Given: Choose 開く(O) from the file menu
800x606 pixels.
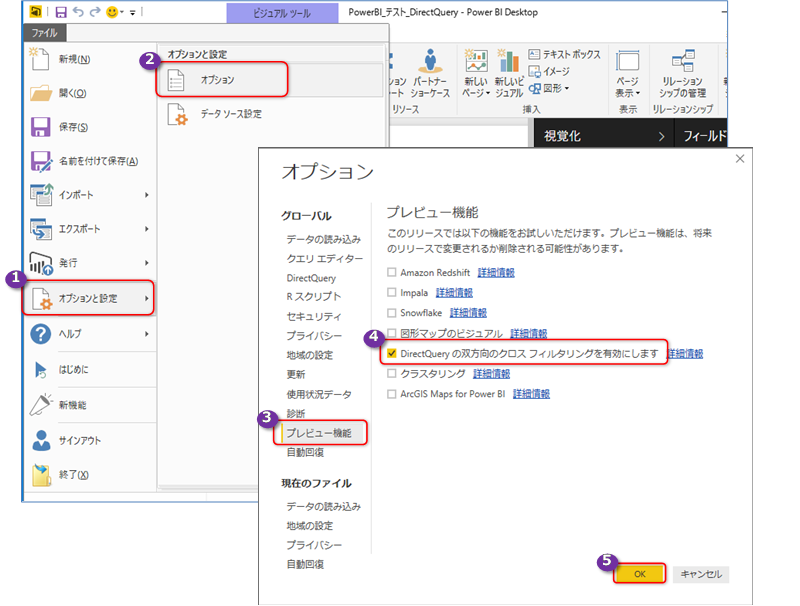Looking at the screenshot, I should (x=72, y=93).
